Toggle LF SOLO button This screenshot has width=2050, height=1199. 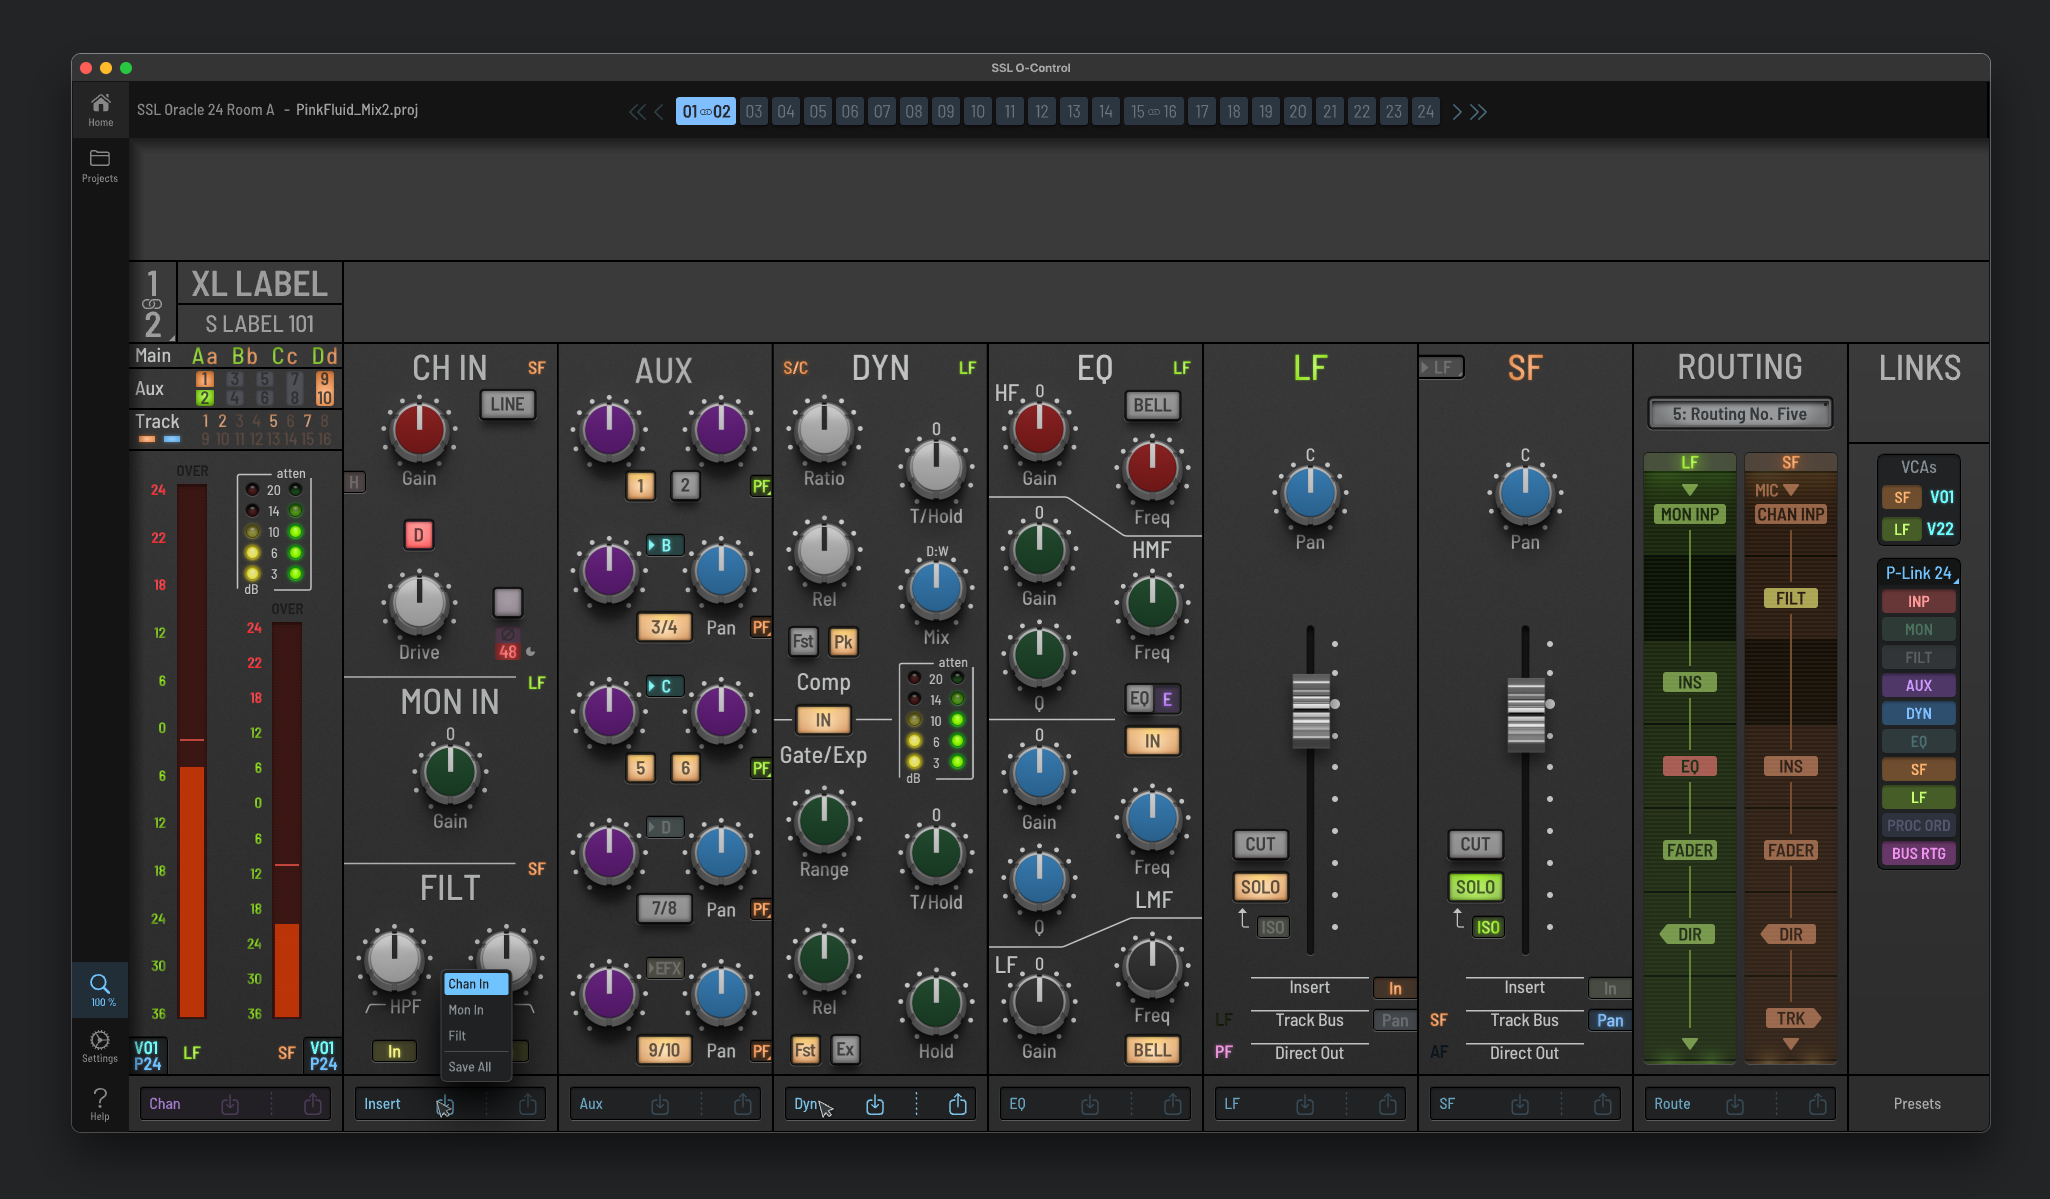point(1260,887)
